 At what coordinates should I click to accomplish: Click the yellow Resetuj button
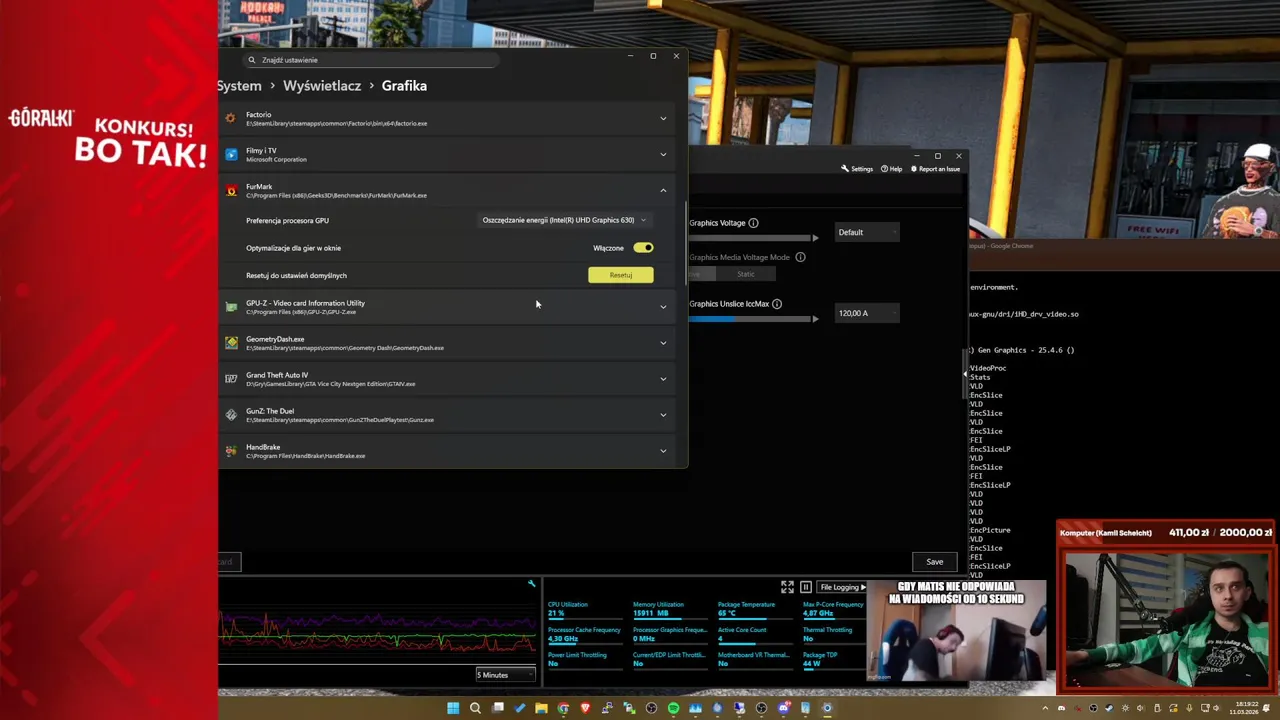point(621,275)
